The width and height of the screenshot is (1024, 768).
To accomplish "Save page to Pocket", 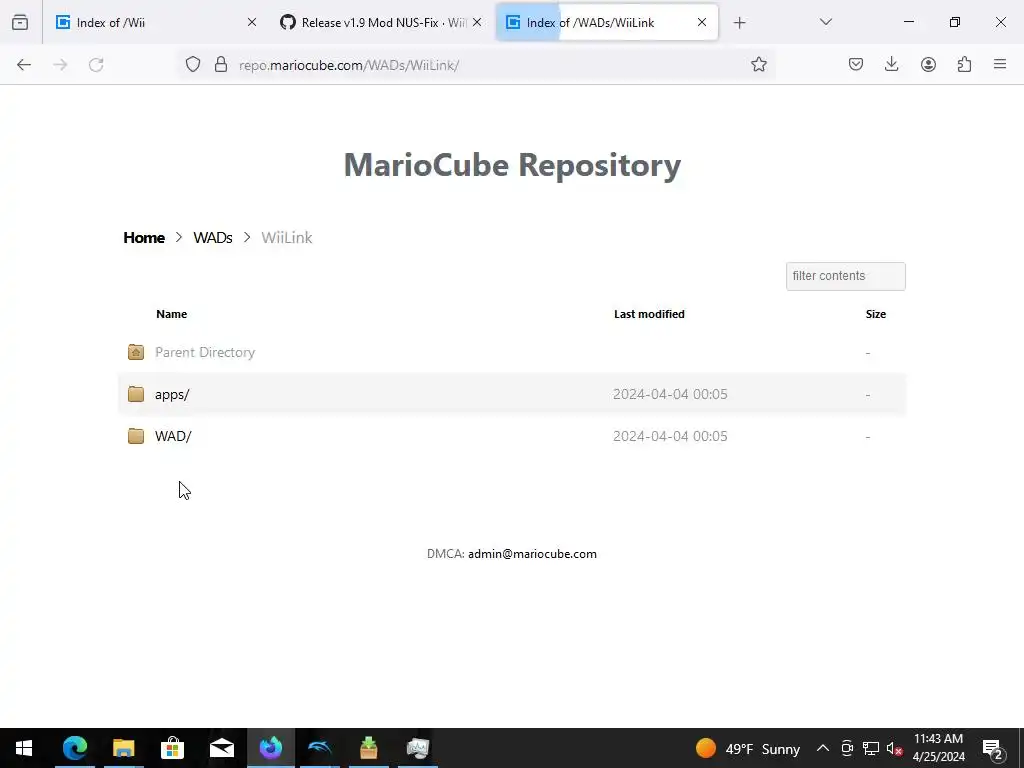I will [x=856, y=64].
